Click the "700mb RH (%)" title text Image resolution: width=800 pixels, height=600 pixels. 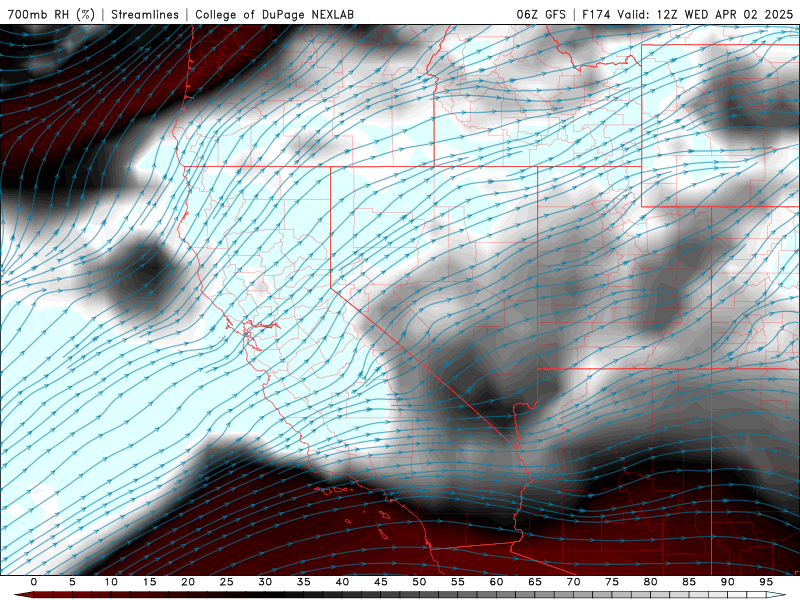[51, 14]
